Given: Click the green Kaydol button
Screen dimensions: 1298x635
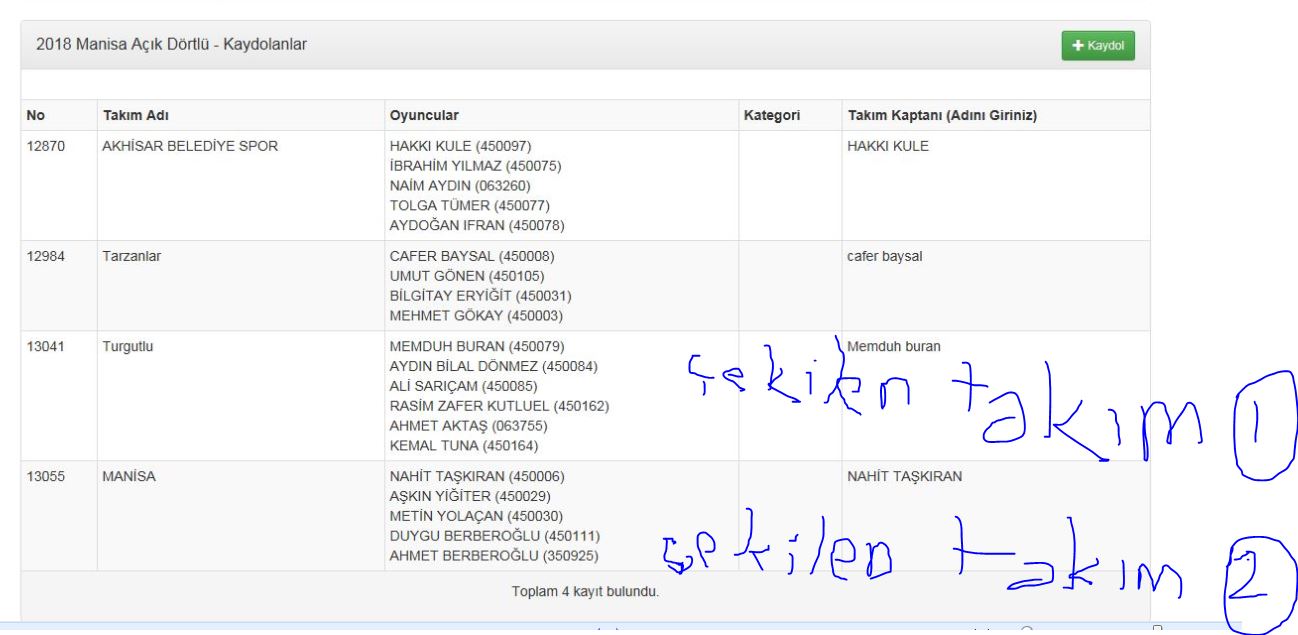Looking at the screenshot, I should (x=1098, y=46).
